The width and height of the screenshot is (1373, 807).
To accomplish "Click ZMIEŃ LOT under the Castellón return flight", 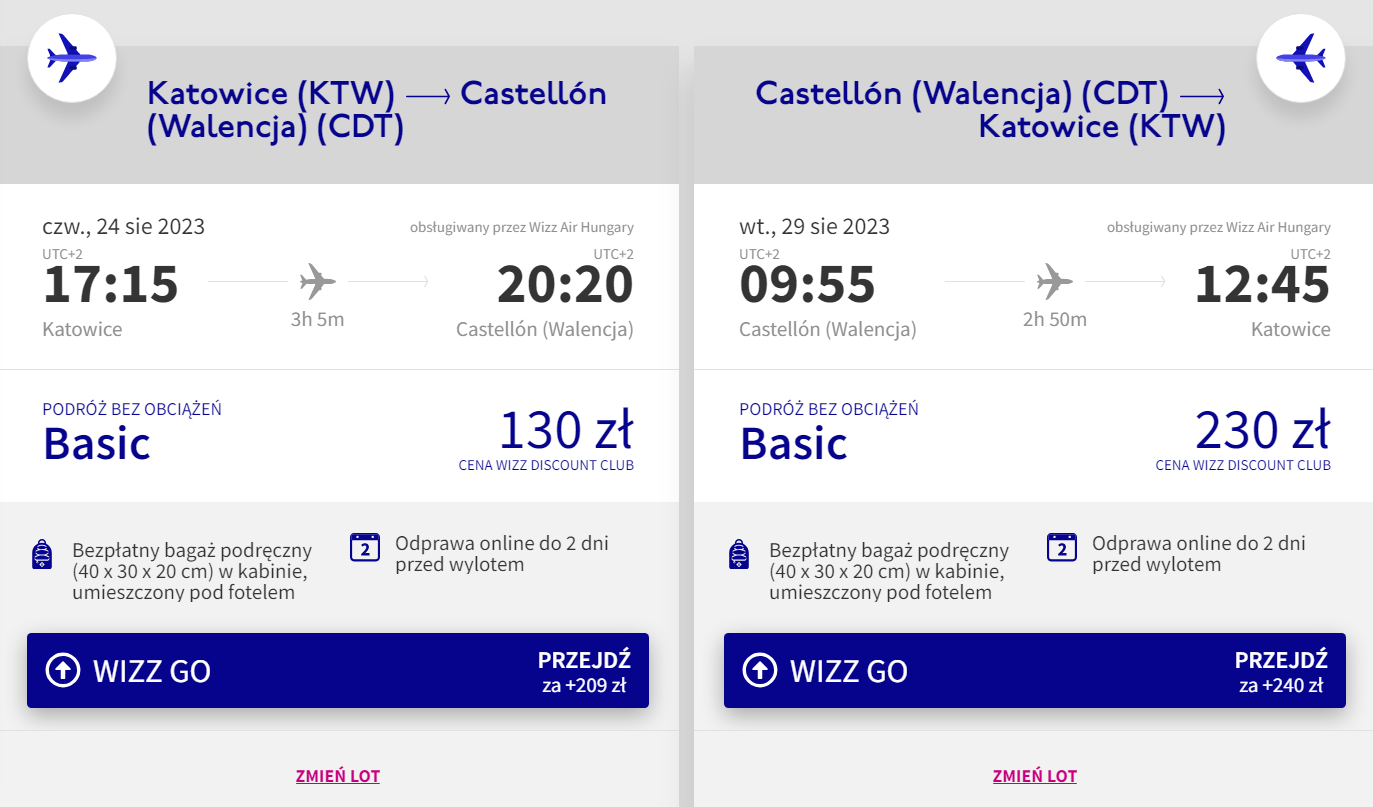I will point(1034,776).
